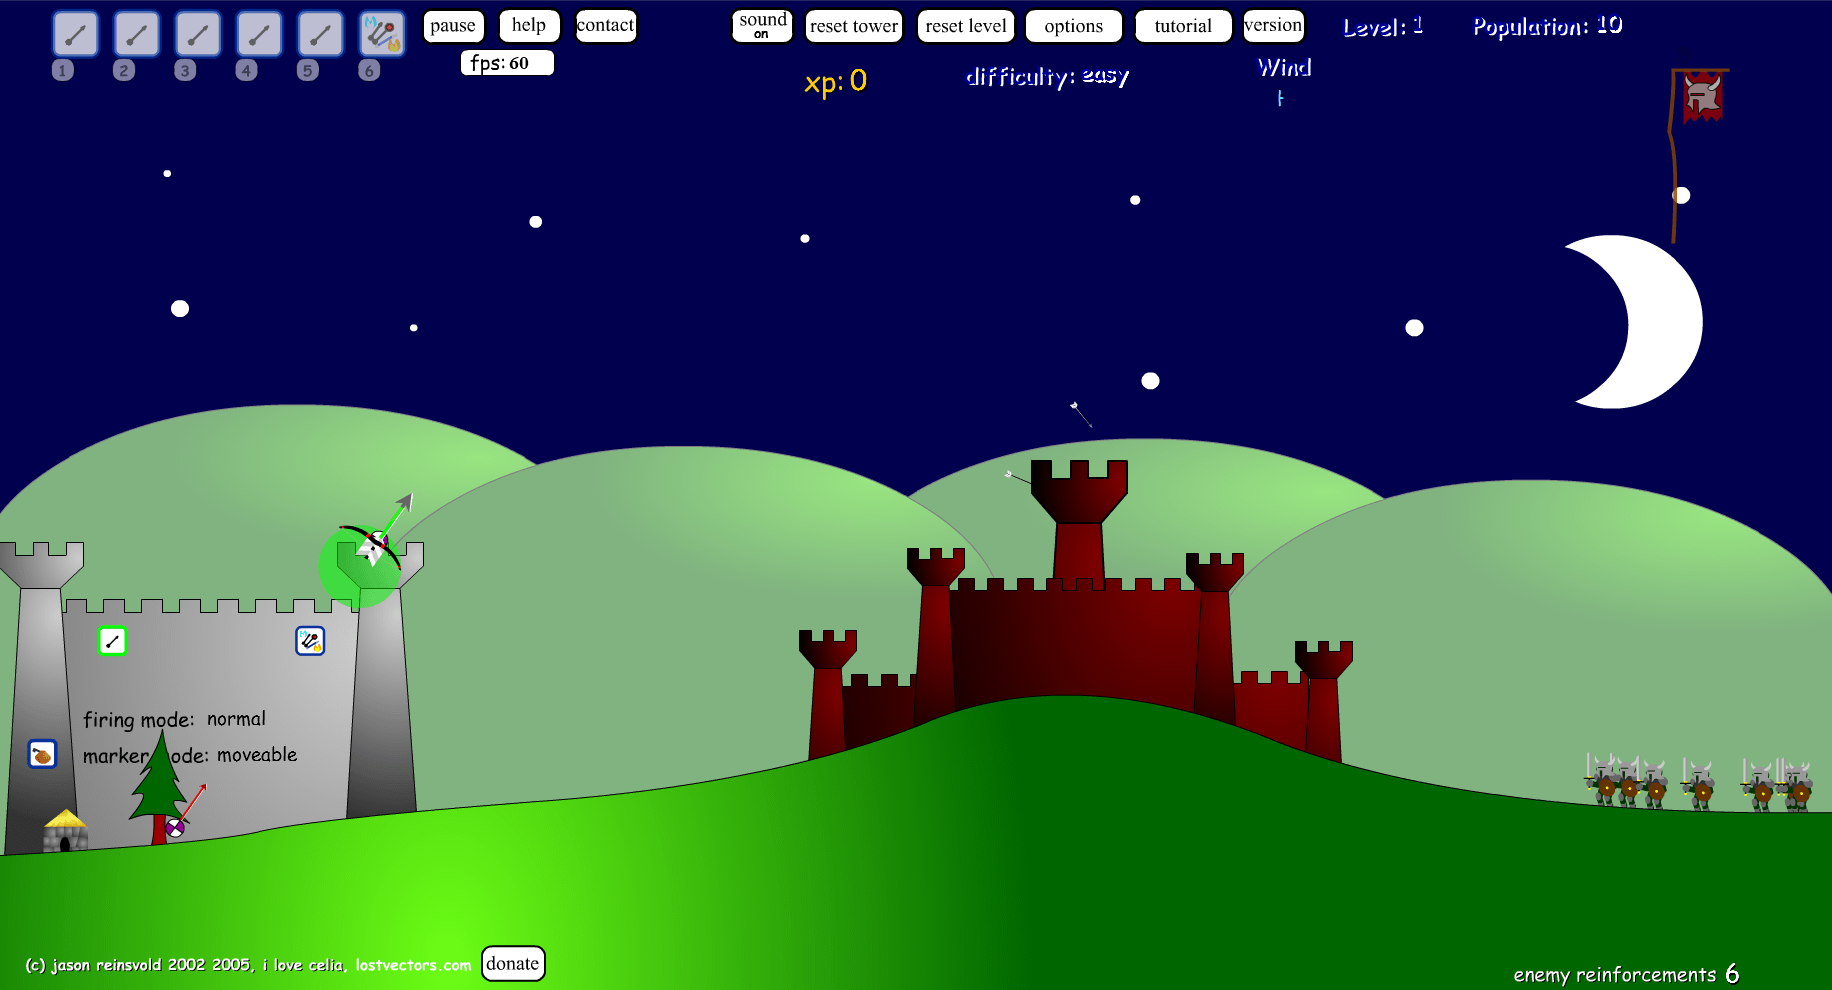Open the help screen

(x=529, y=26)
